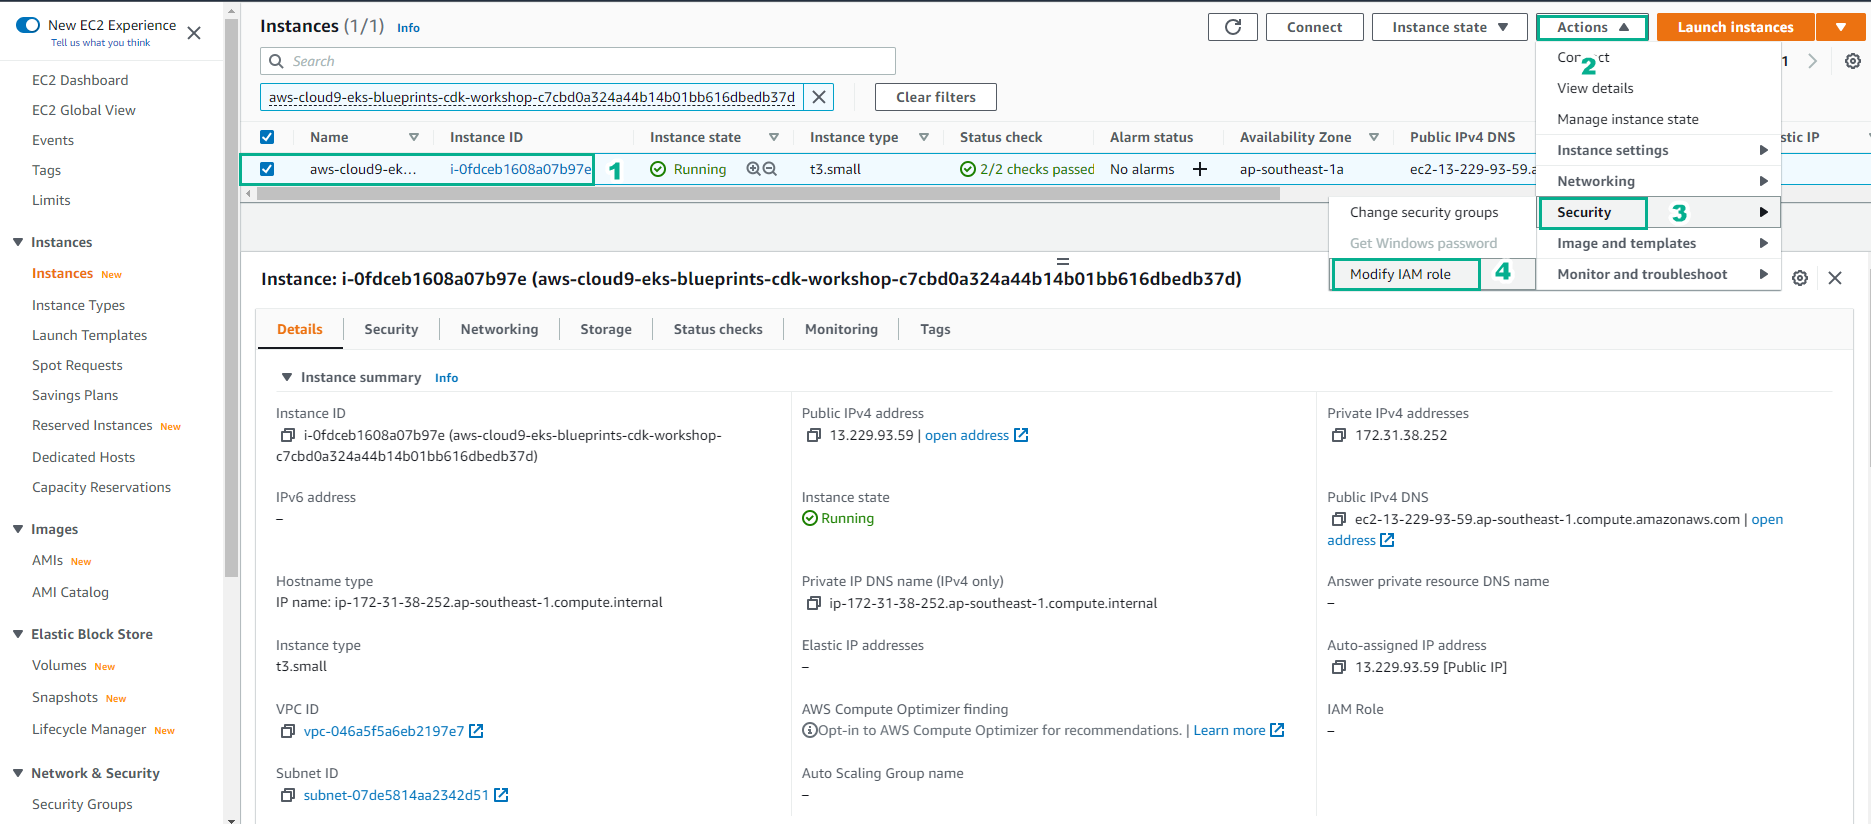Screen dimensions: 1871x824
Task: Copy the Public IPv4 DNS name
Action: pos(1339,519)
